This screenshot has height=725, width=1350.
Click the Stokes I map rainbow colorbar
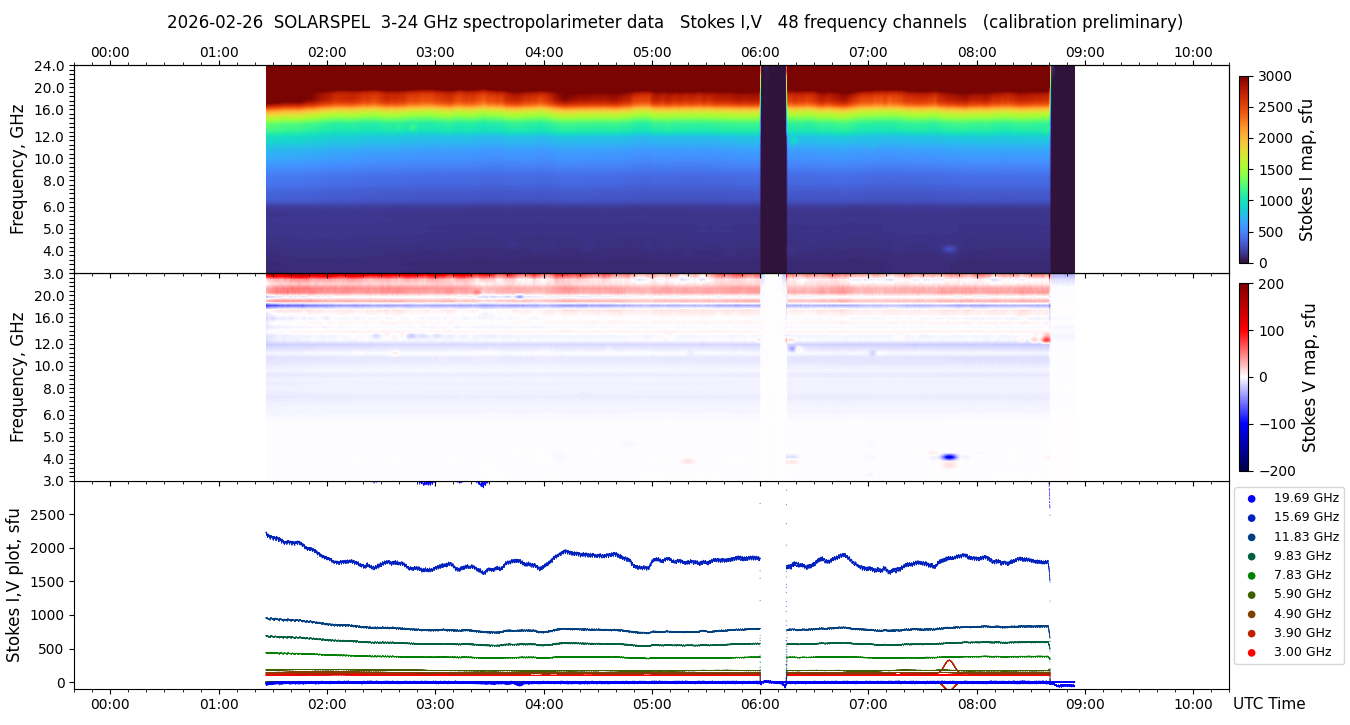[x=1244, y=169]
